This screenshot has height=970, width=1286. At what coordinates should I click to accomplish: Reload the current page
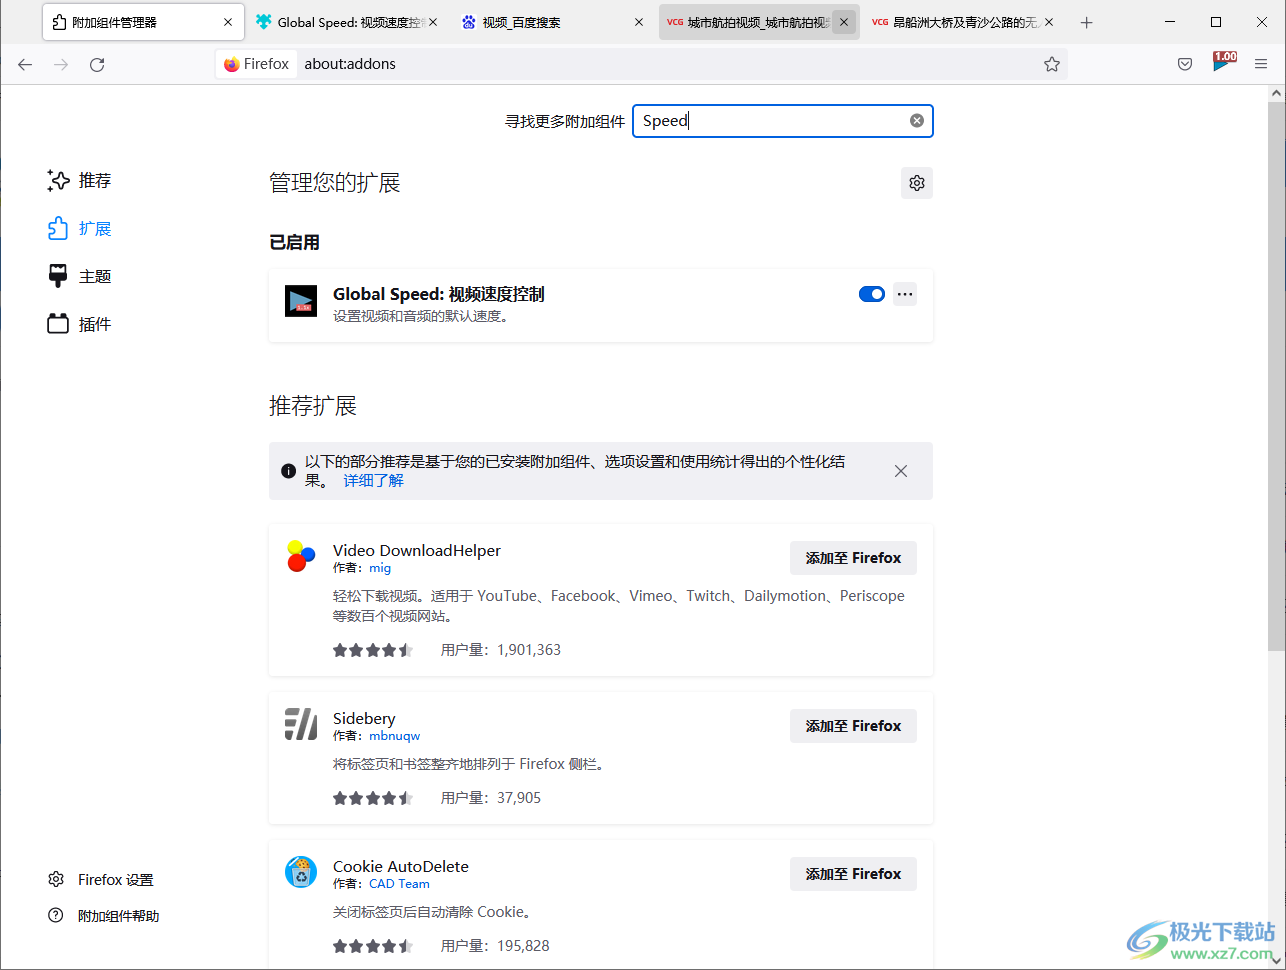click(x=97, y=64)
